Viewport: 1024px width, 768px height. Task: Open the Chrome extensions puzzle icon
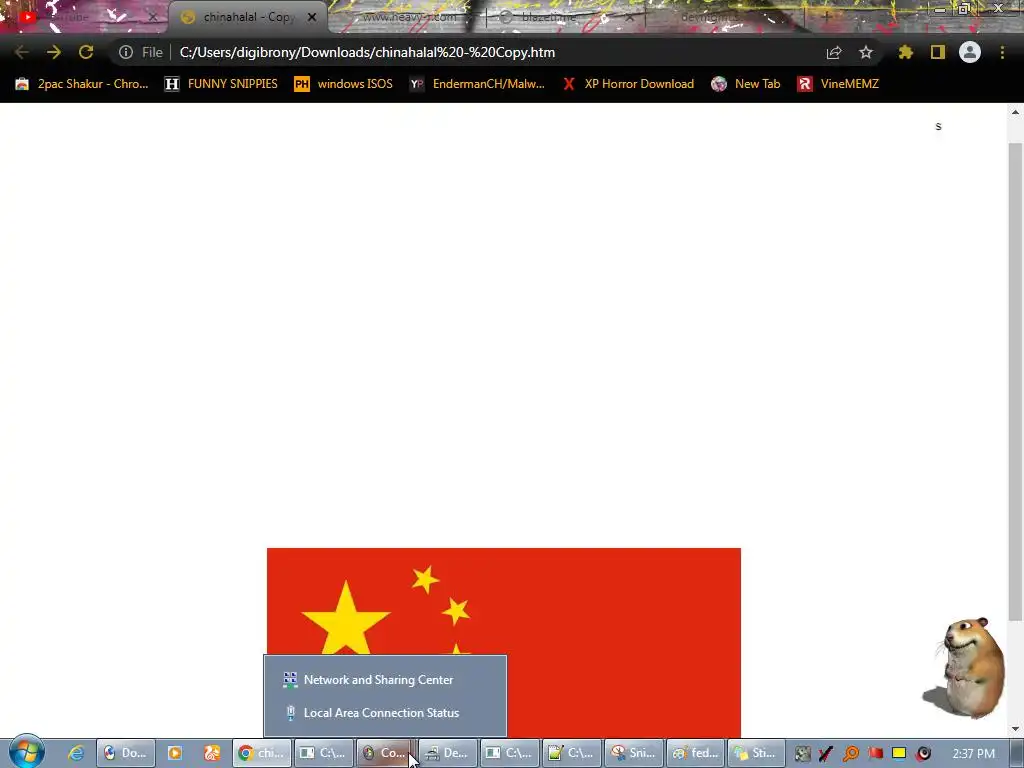[x=906, y=52]
